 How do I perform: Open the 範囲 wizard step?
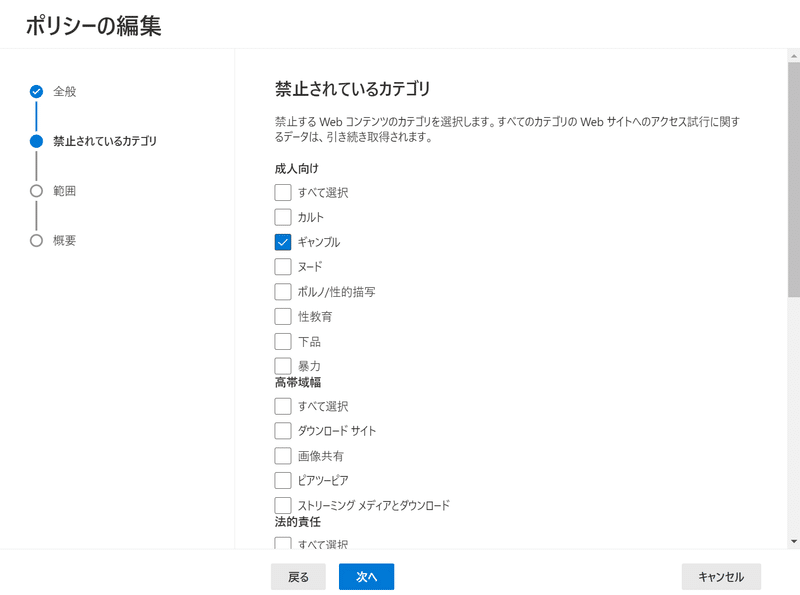(64, 191)
